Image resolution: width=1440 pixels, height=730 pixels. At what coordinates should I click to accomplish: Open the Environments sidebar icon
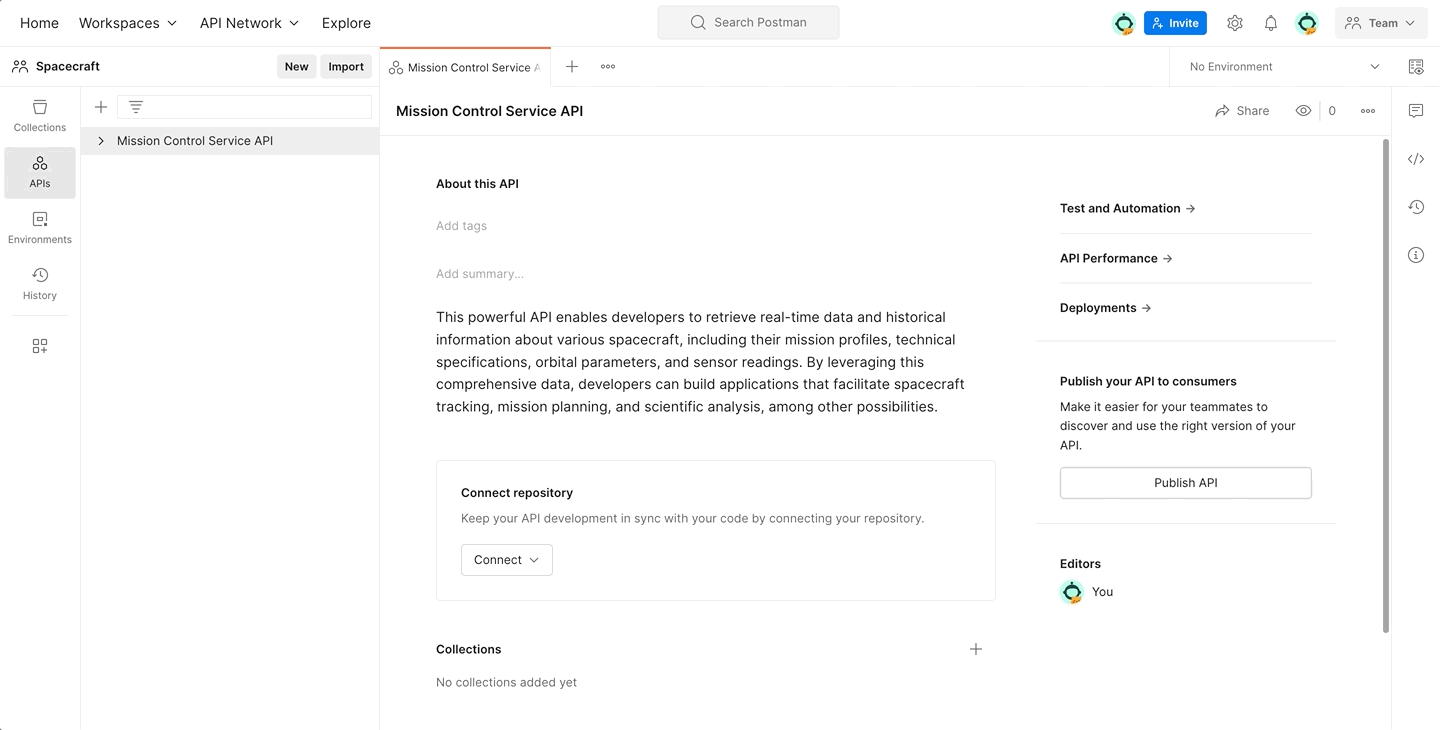(x=39, y=226)
